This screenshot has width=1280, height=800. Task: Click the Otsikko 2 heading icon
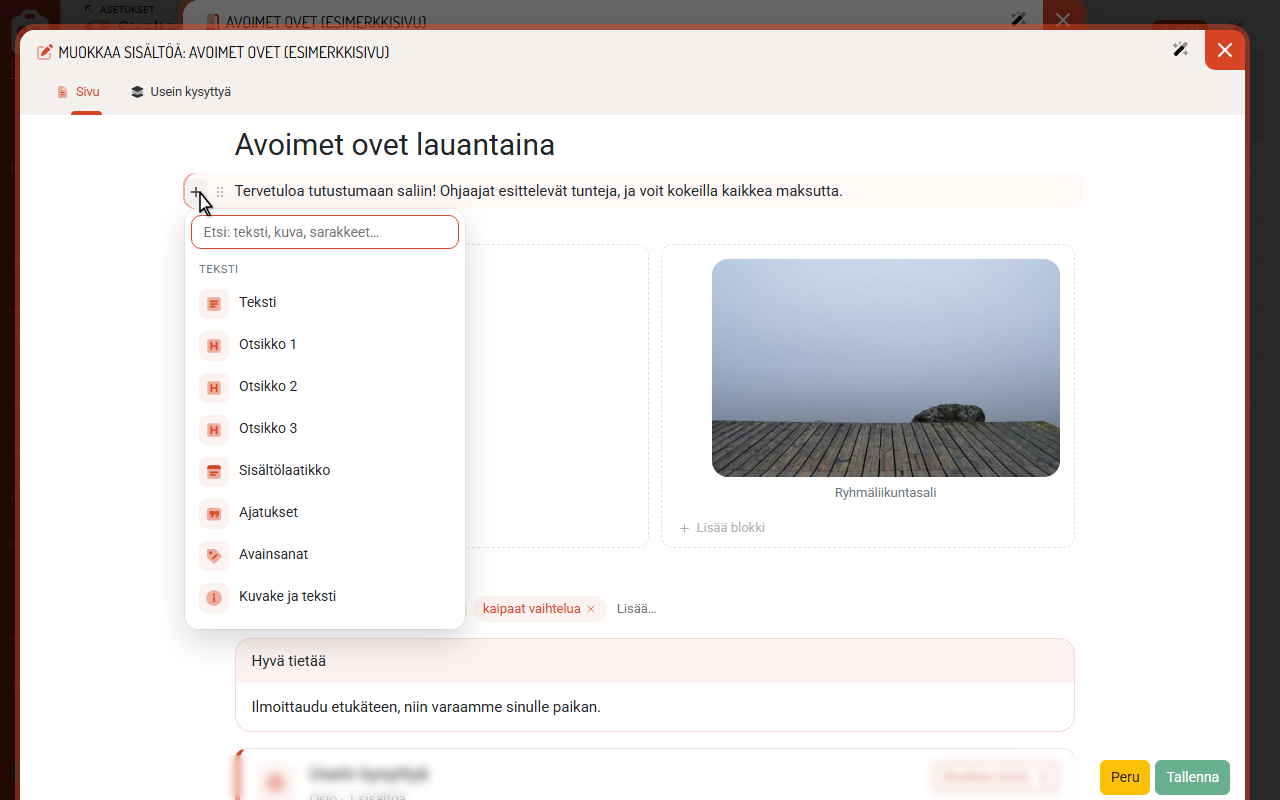click(214, 387)
